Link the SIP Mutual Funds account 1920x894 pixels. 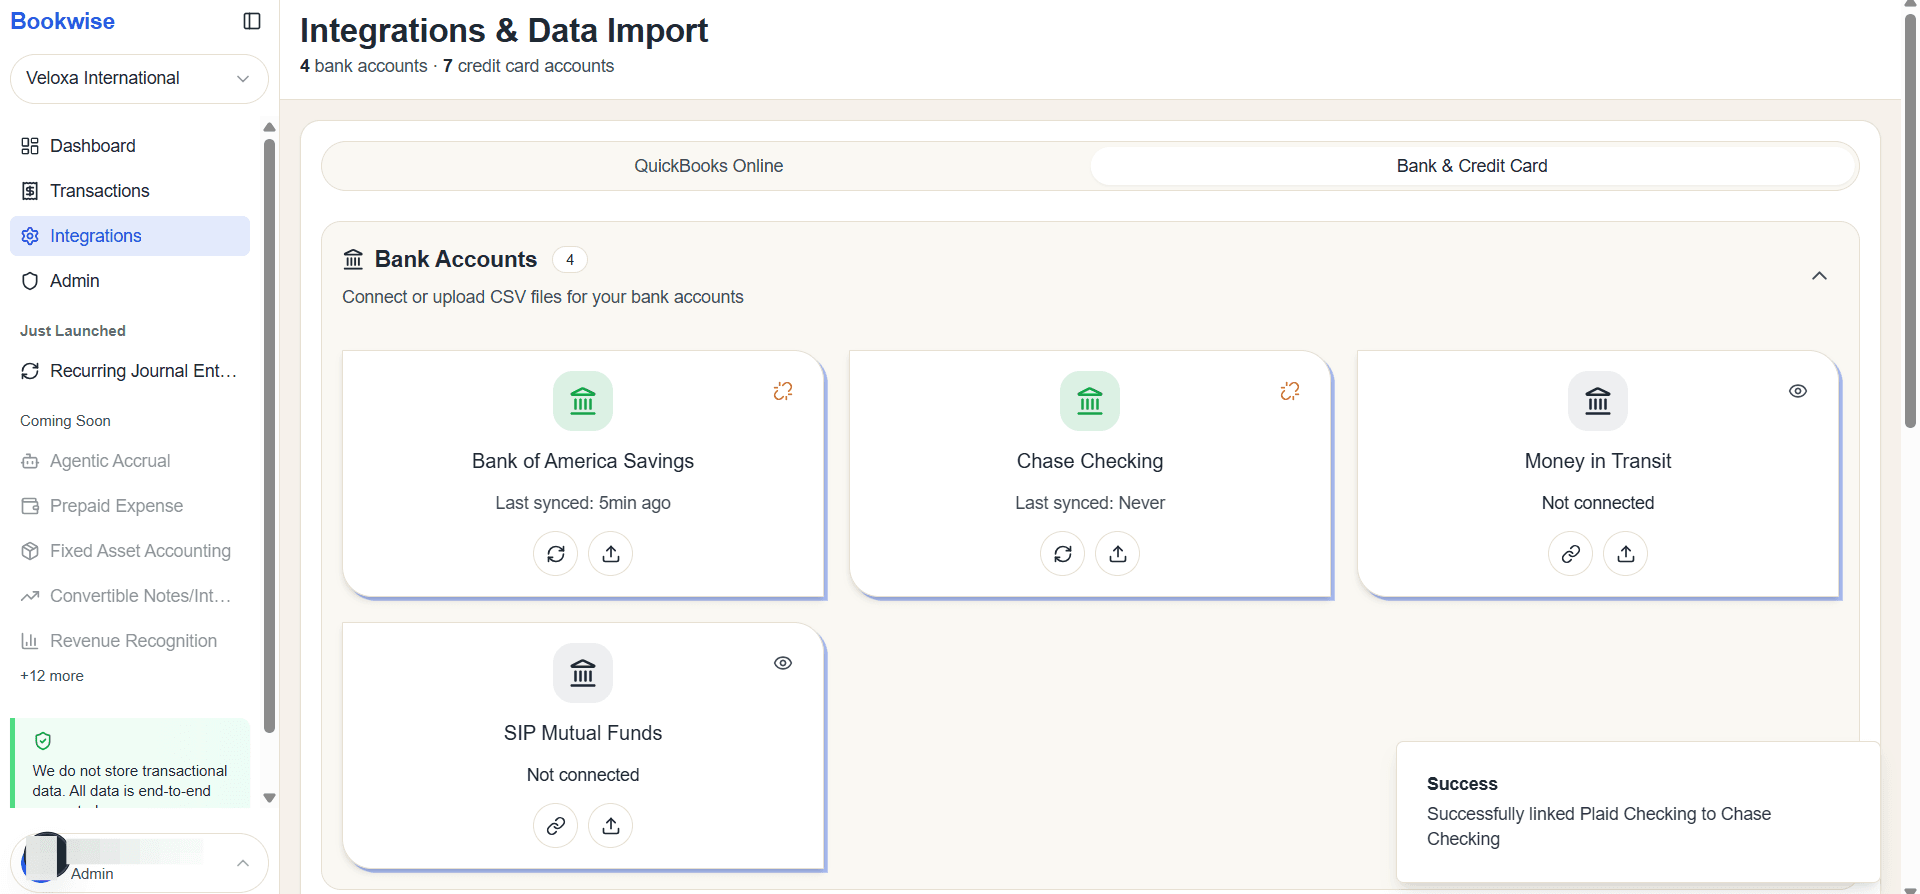tap(556, 826)
